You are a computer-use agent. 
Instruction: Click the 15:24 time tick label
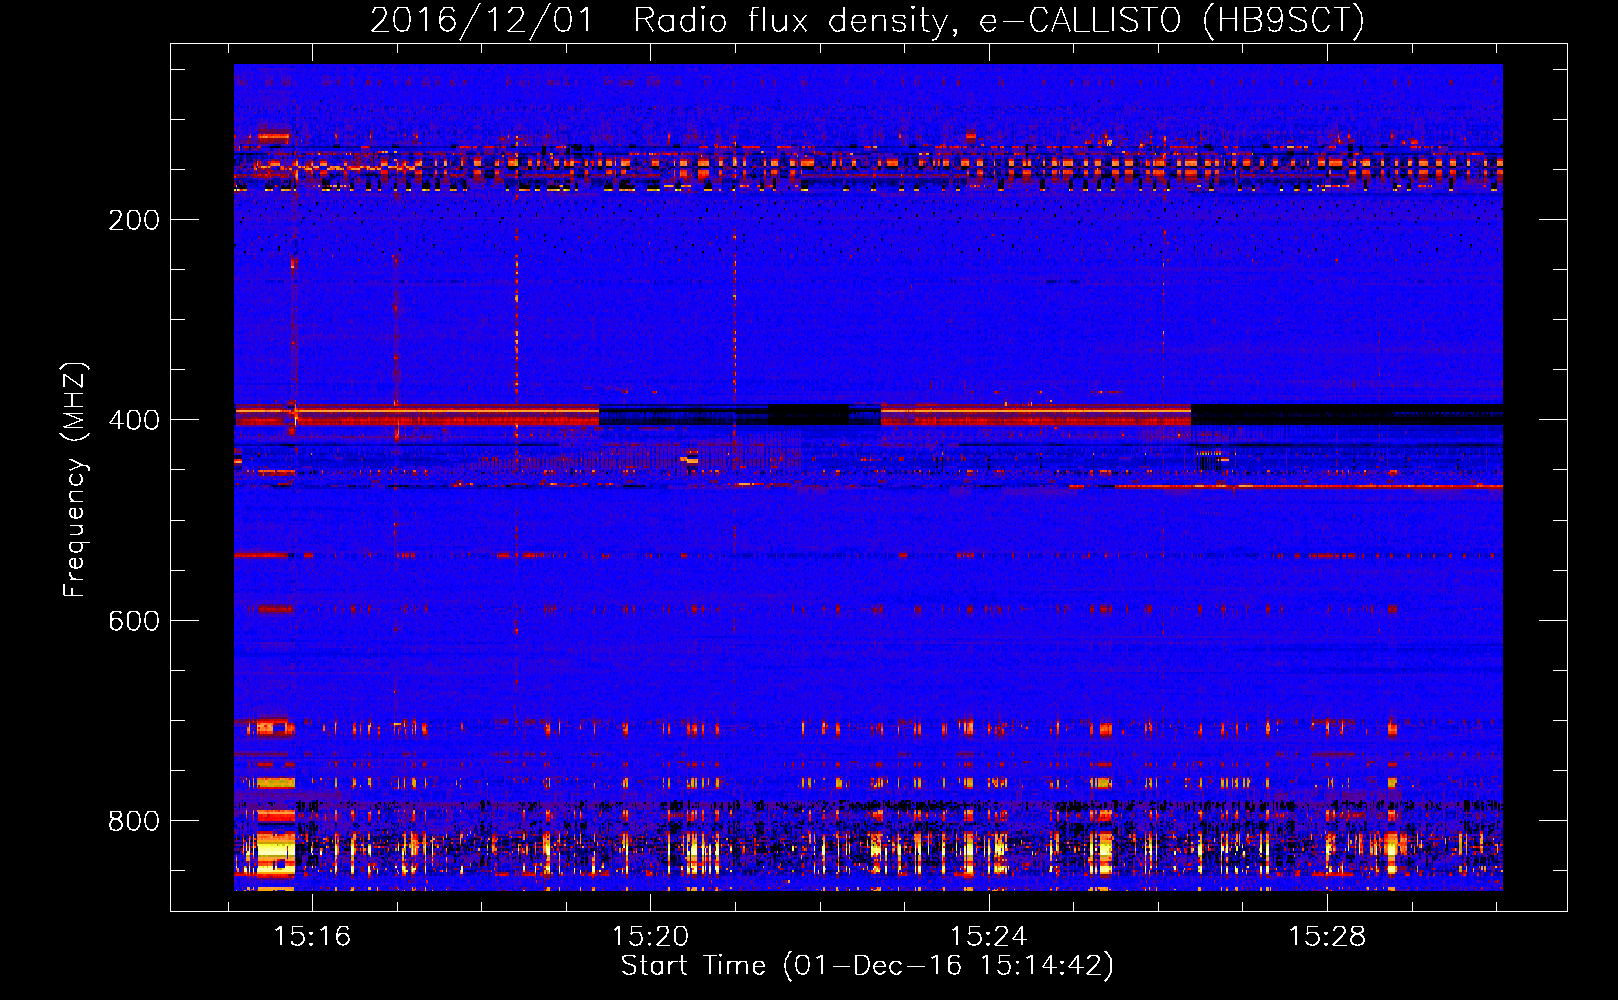click(x=988, y=937)
